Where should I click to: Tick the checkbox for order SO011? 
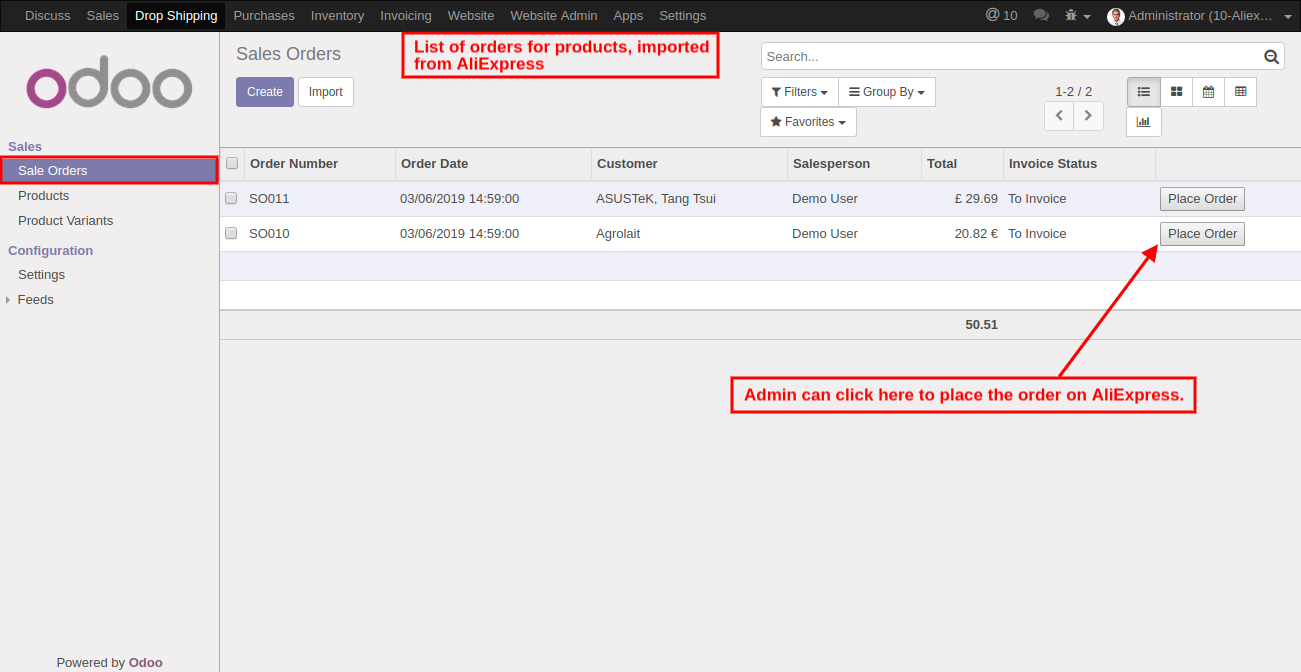click(x=231, y=198)
